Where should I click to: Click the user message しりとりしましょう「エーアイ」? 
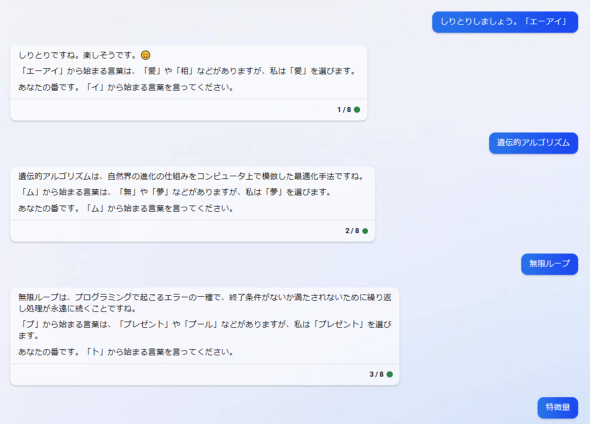point(505,22)
